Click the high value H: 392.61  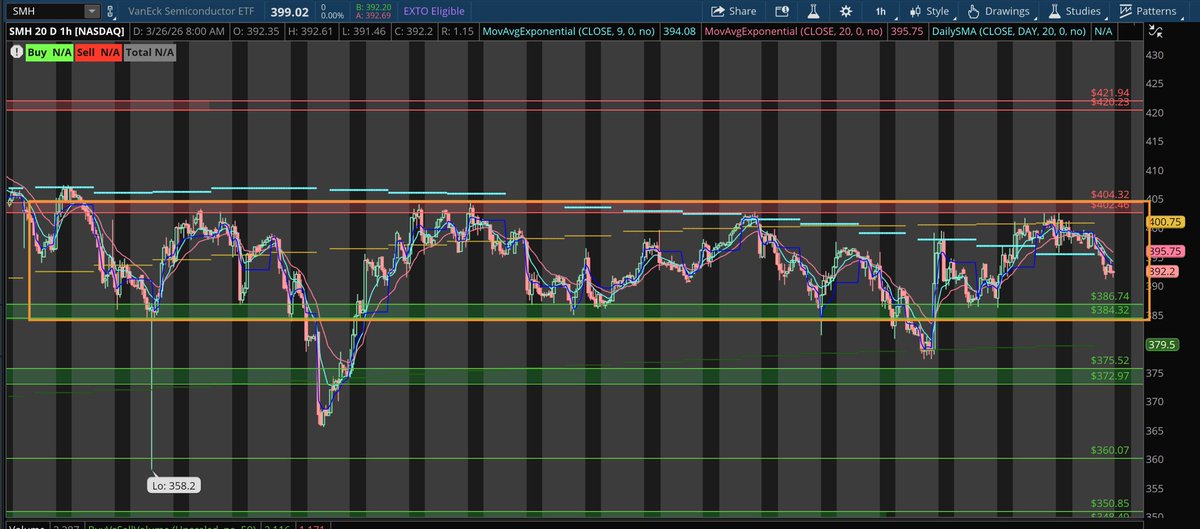[311, 32]
